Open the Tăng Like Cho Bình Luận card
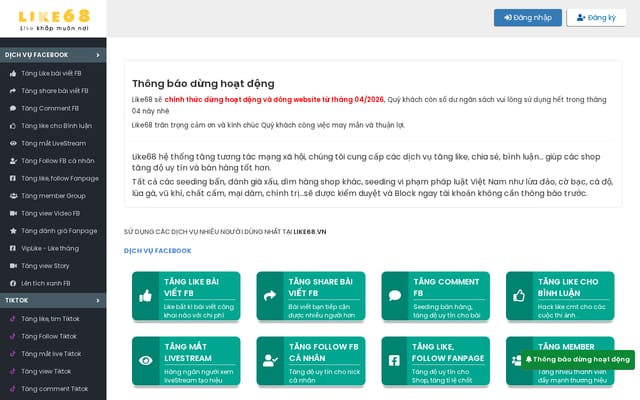The width and height of the screenshot is (640, 400). (560, 296)
